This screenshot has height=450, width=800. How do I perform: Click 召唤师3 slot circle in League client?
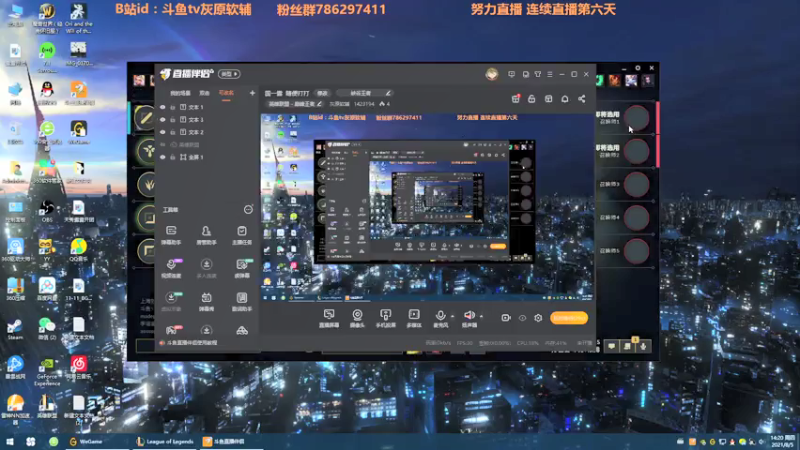click(637, 184)
